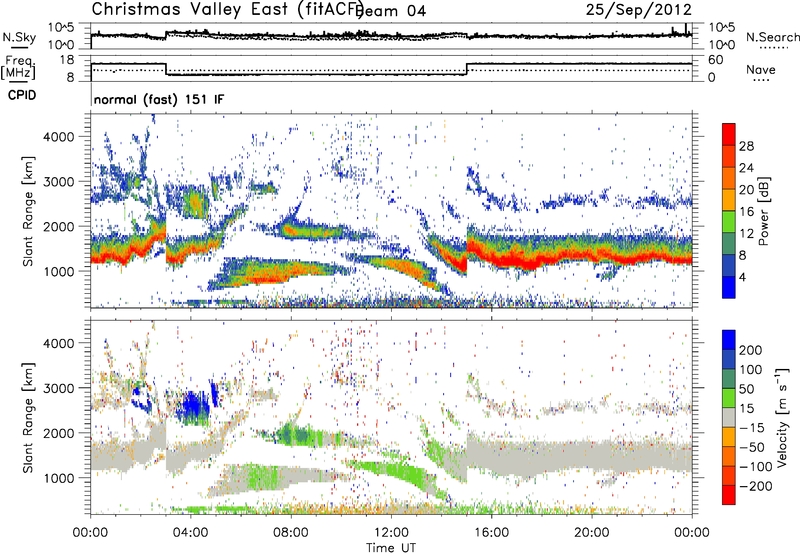This screenshot has height=554, width=800.
Task: Select '2000' tick in the Power panel
Action: click(58, 226)
